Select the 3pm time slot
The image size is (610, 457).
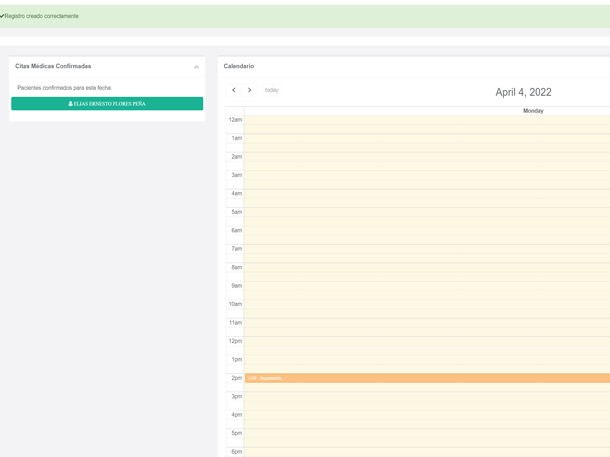click(427, 396)
